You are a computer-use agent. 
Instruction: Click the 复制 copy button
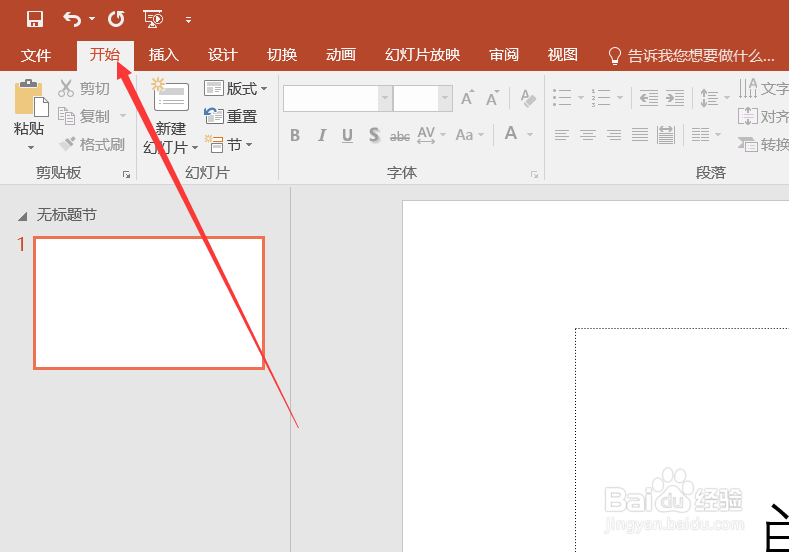(x=84, y=116)
